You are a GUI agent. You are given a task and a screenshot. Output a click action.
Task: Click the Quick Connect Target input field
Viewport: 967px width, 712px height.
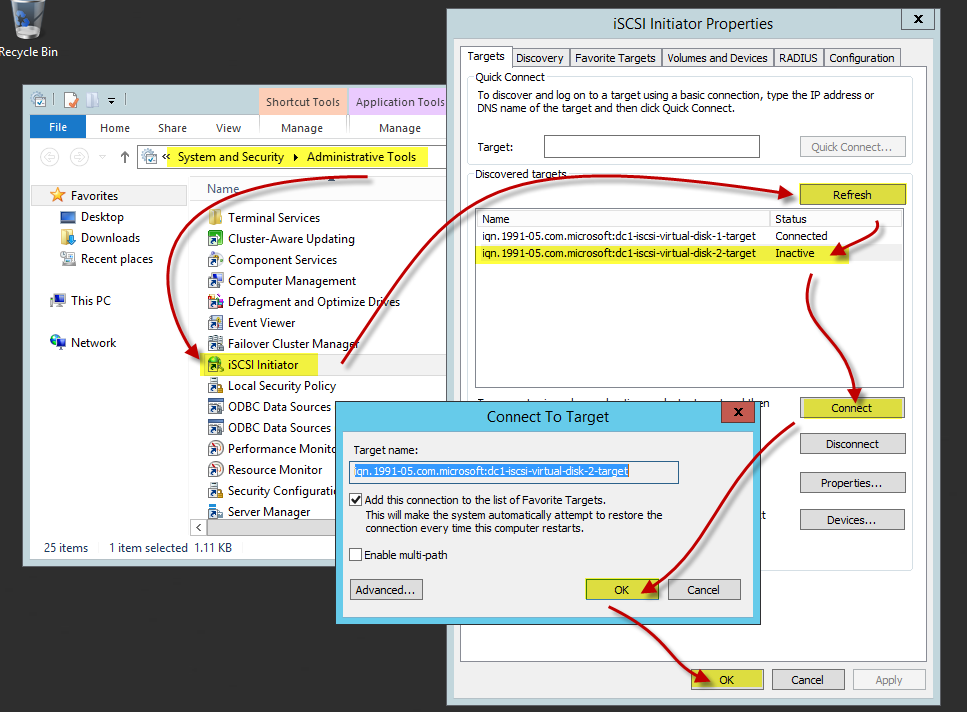pyautogui.click(x=652, y=147)
